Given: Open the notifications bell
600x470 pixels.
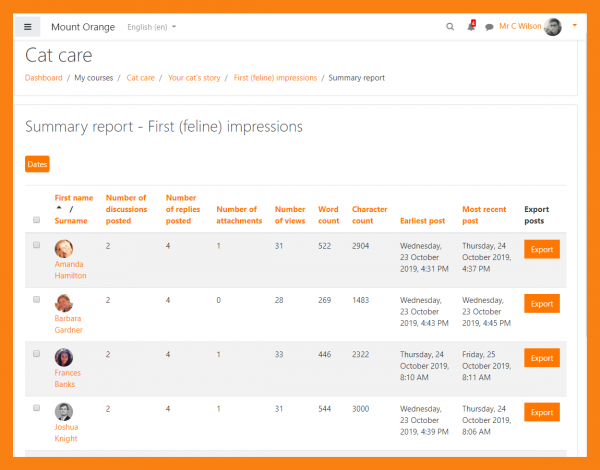Looking at the screenshot, I should coord(471,27).
